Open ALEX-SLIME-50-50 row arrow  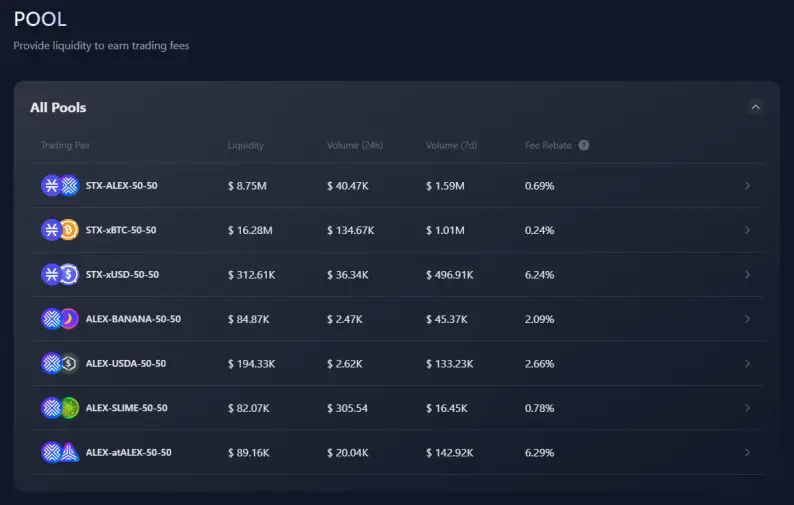click(x=747, y=408)
